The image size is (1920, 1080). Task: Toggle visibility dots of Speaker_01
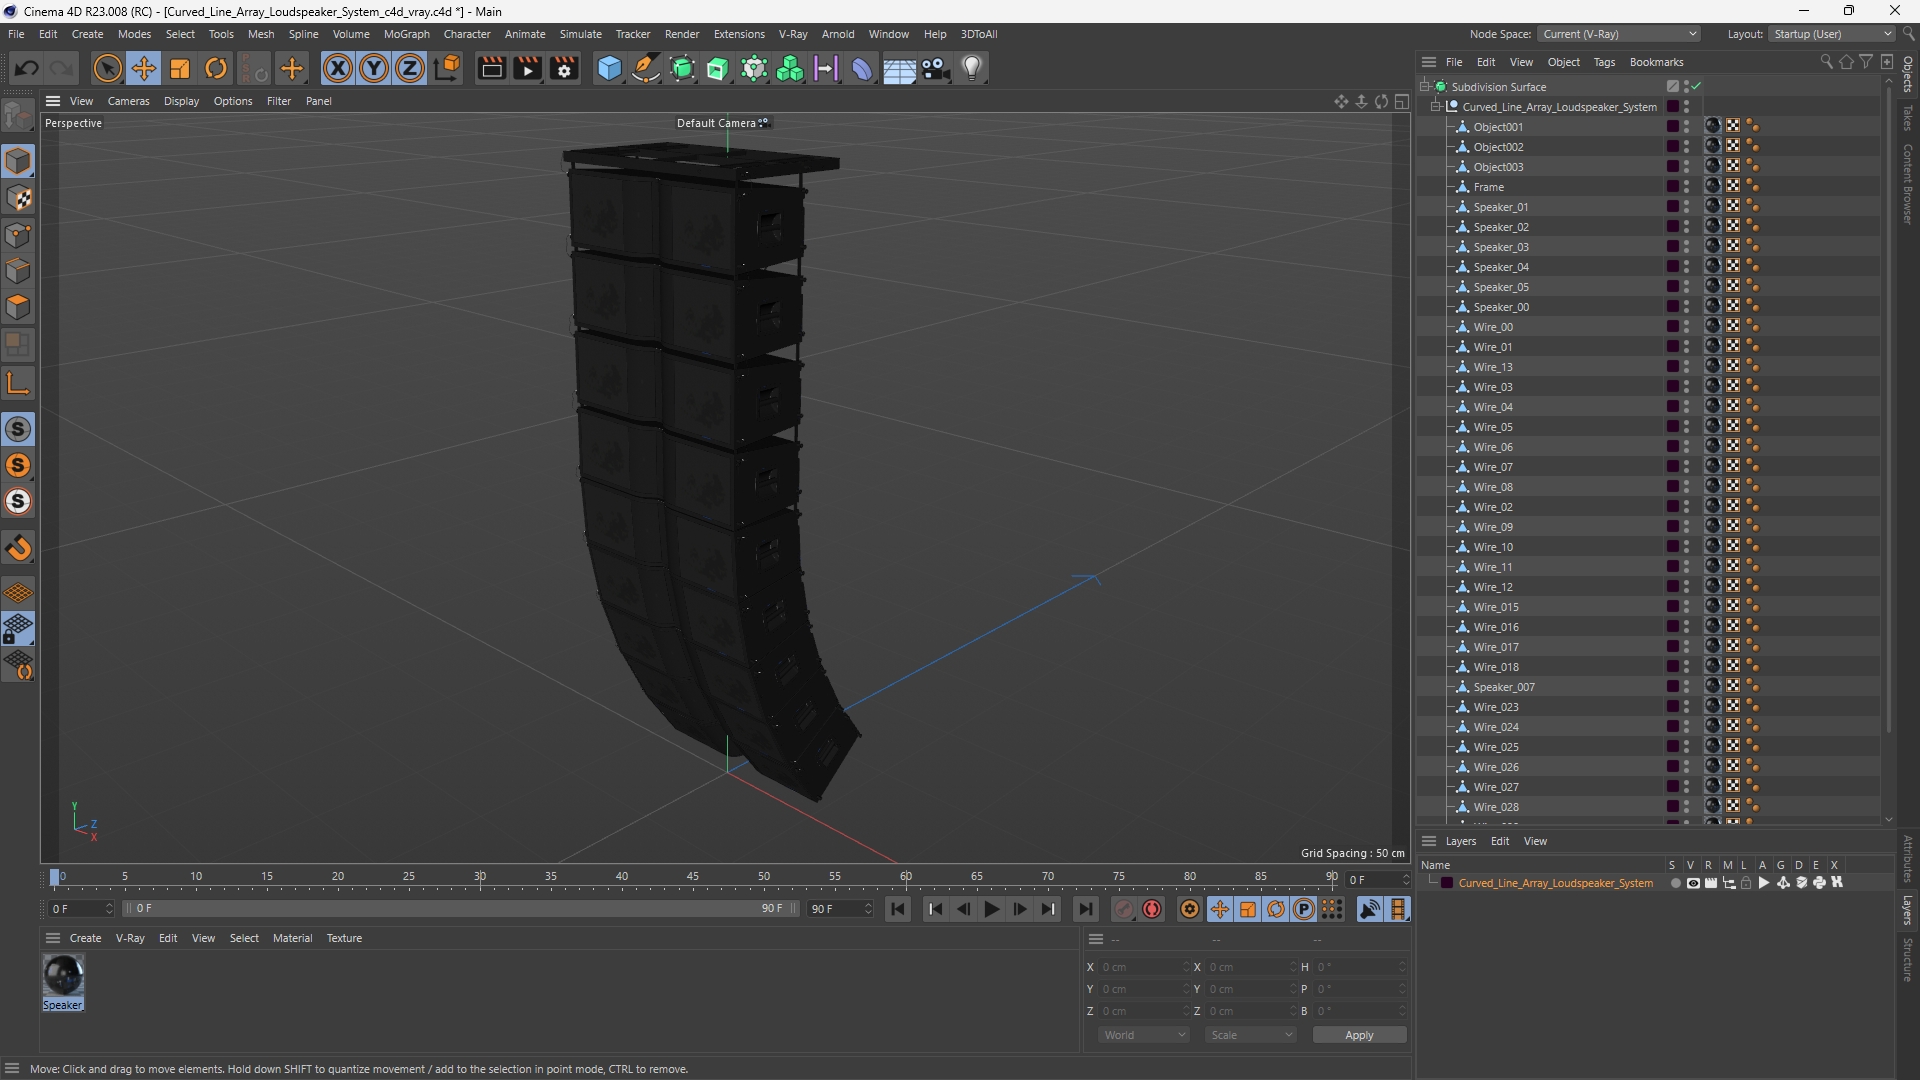[x=1686, y=207]
